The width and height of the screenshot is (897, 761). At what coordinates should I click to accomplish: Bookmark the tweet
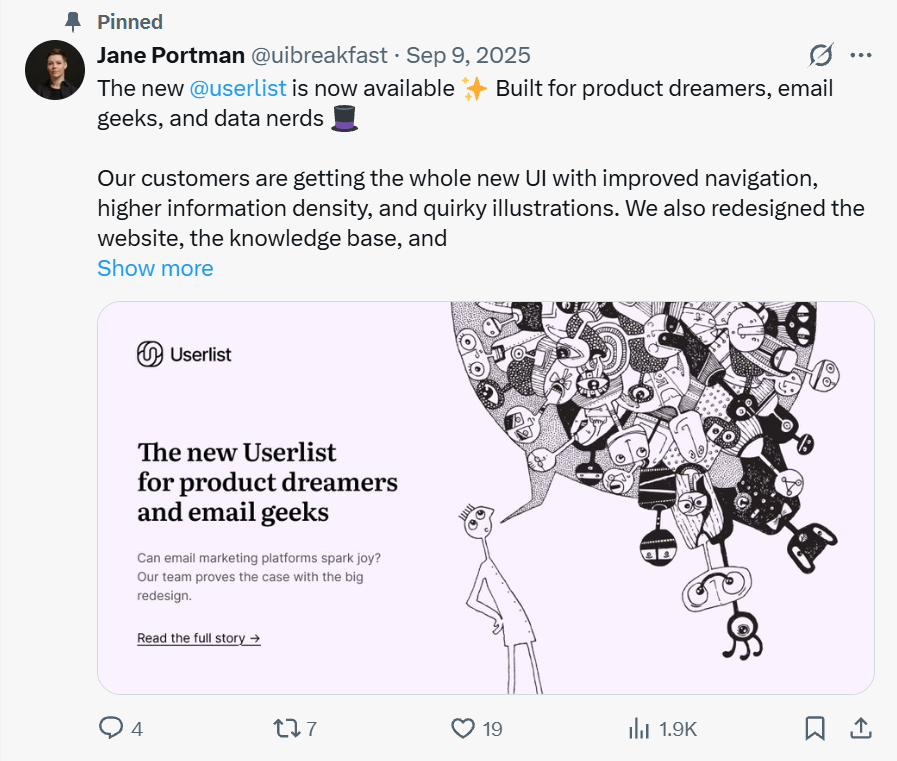pos(815,729)
